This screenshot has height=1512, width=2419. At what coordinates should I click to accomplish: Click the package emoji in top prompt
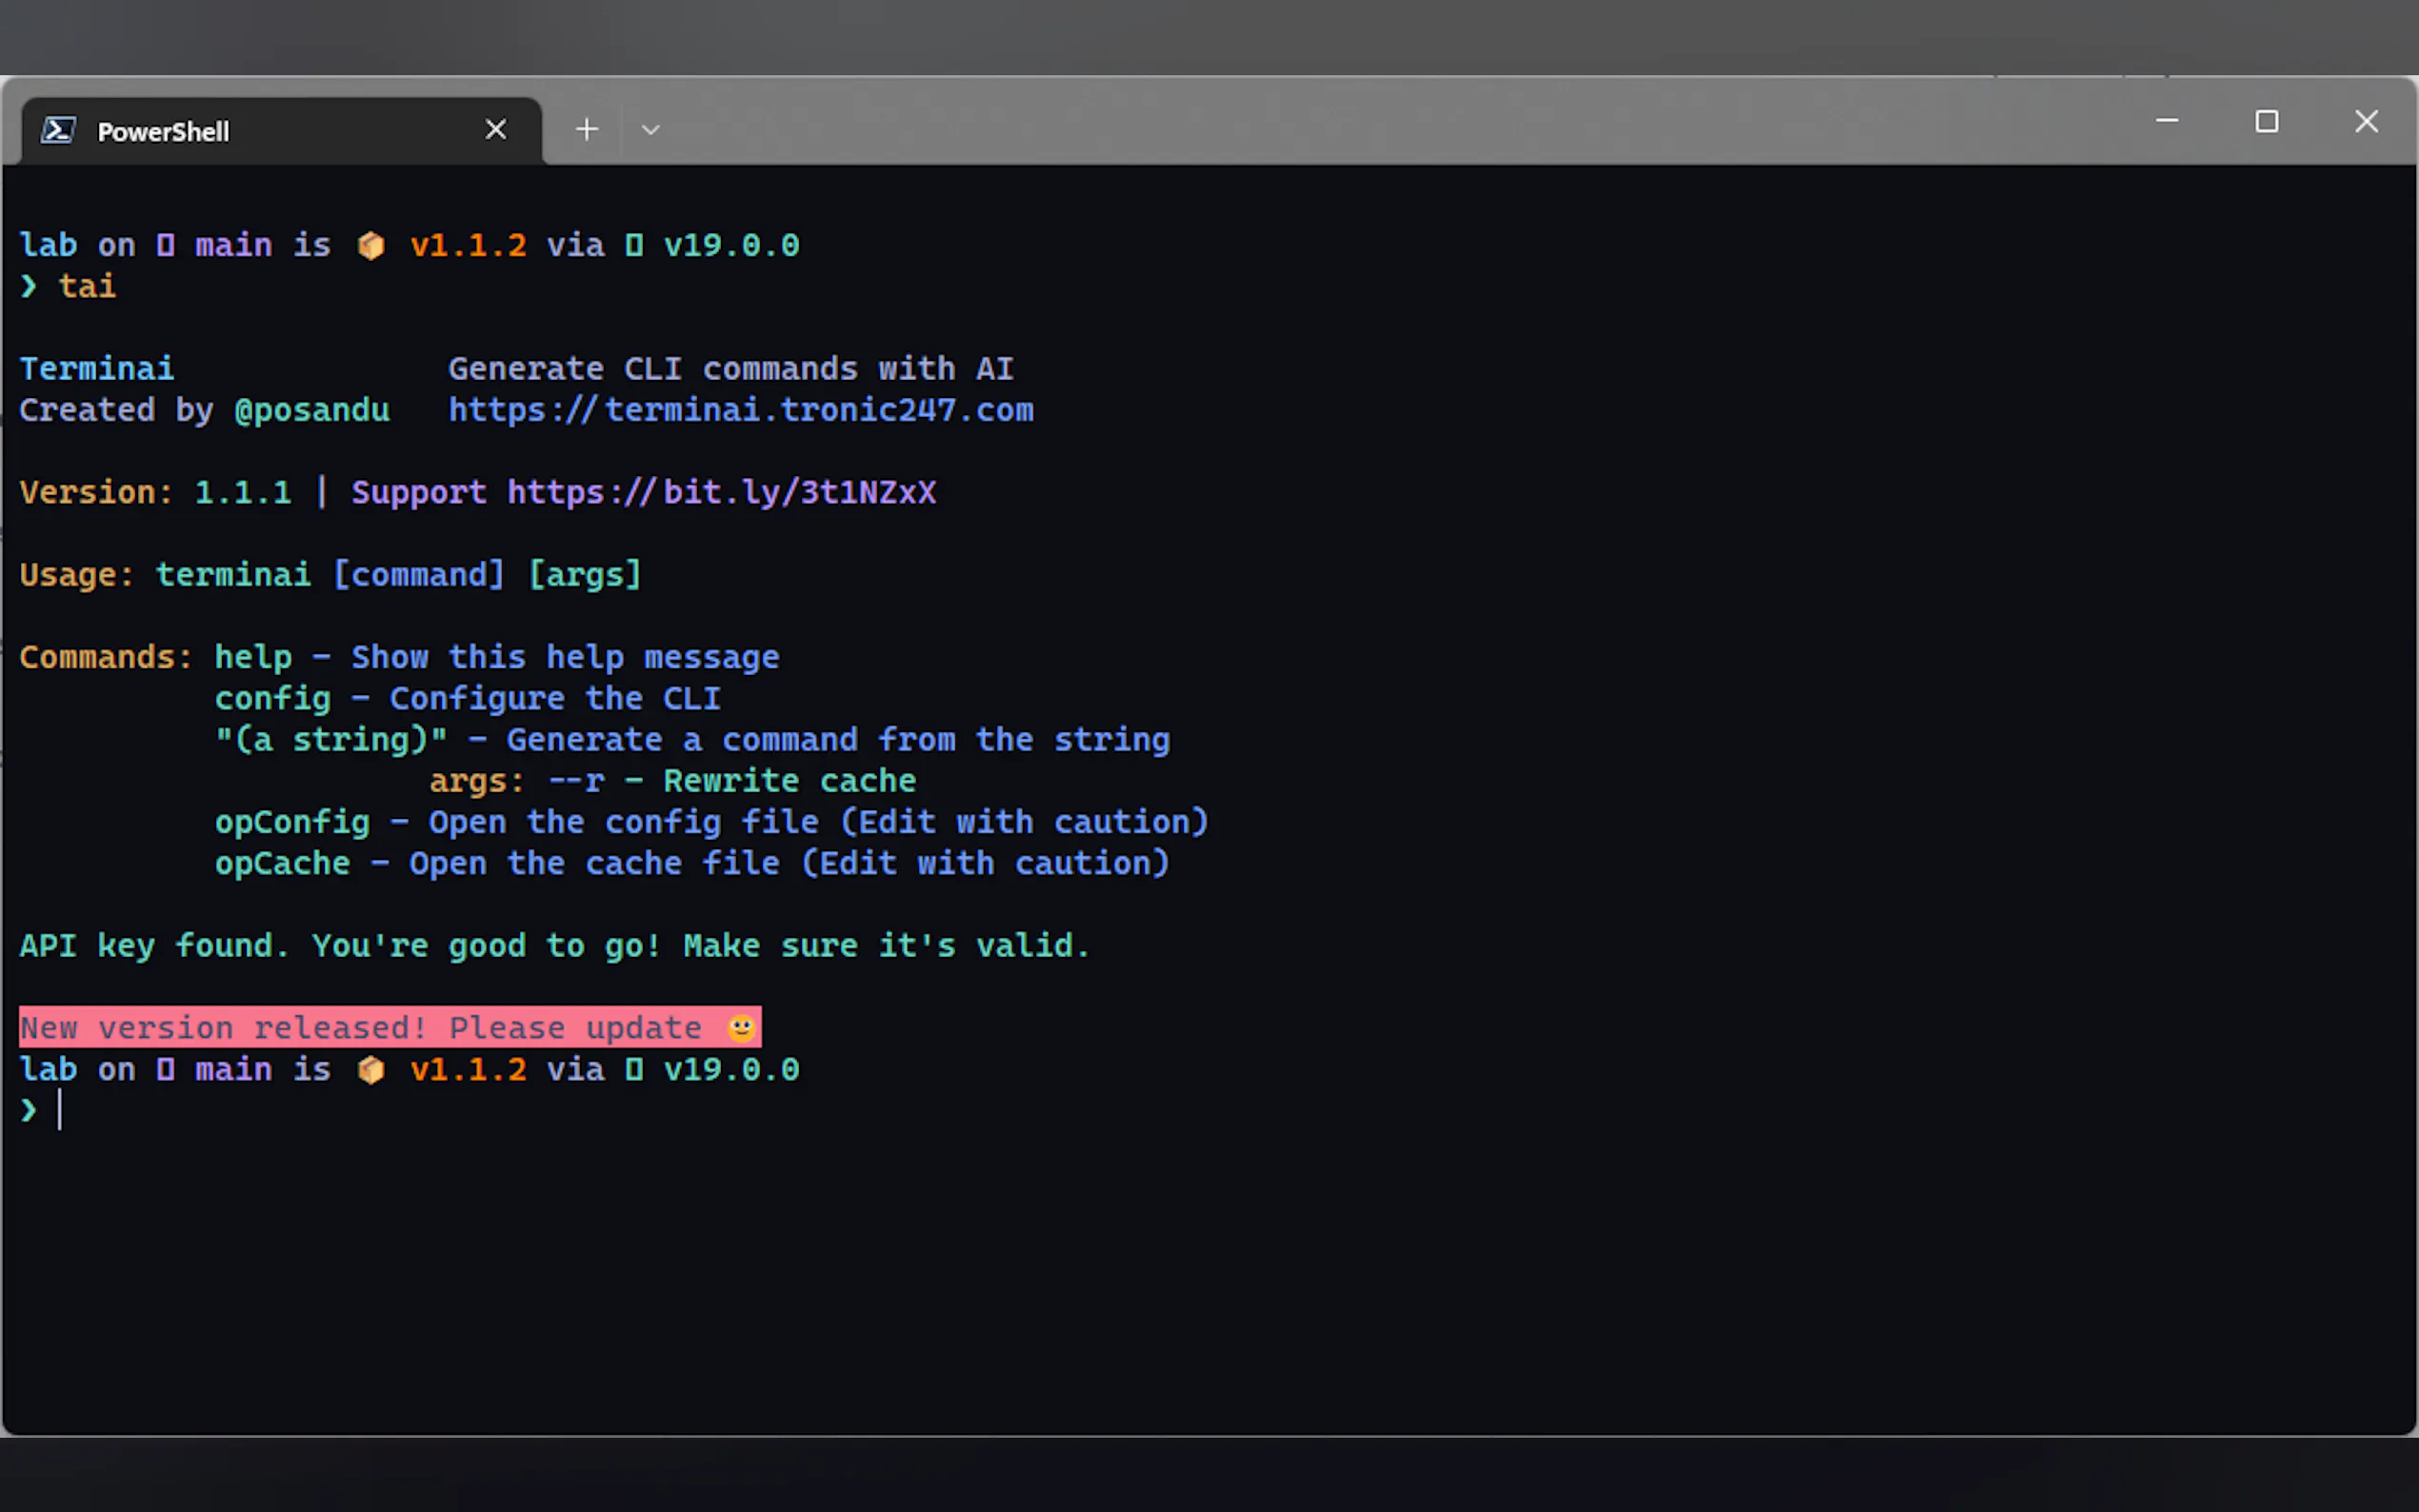(371, 246)
